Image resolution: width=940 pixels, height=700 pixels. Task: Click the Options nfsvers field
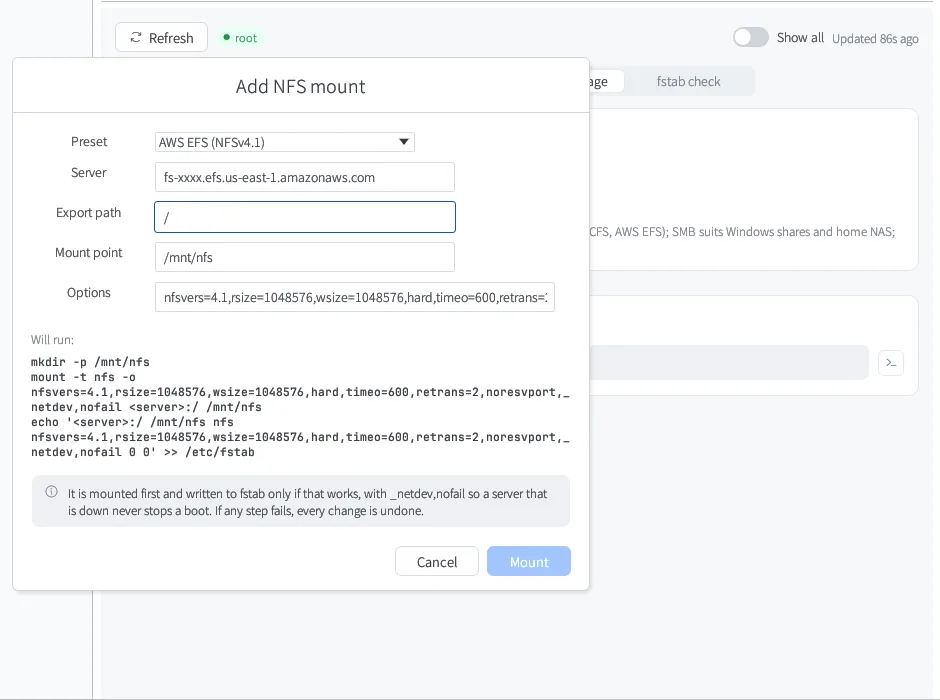click(x=355, y=297)
